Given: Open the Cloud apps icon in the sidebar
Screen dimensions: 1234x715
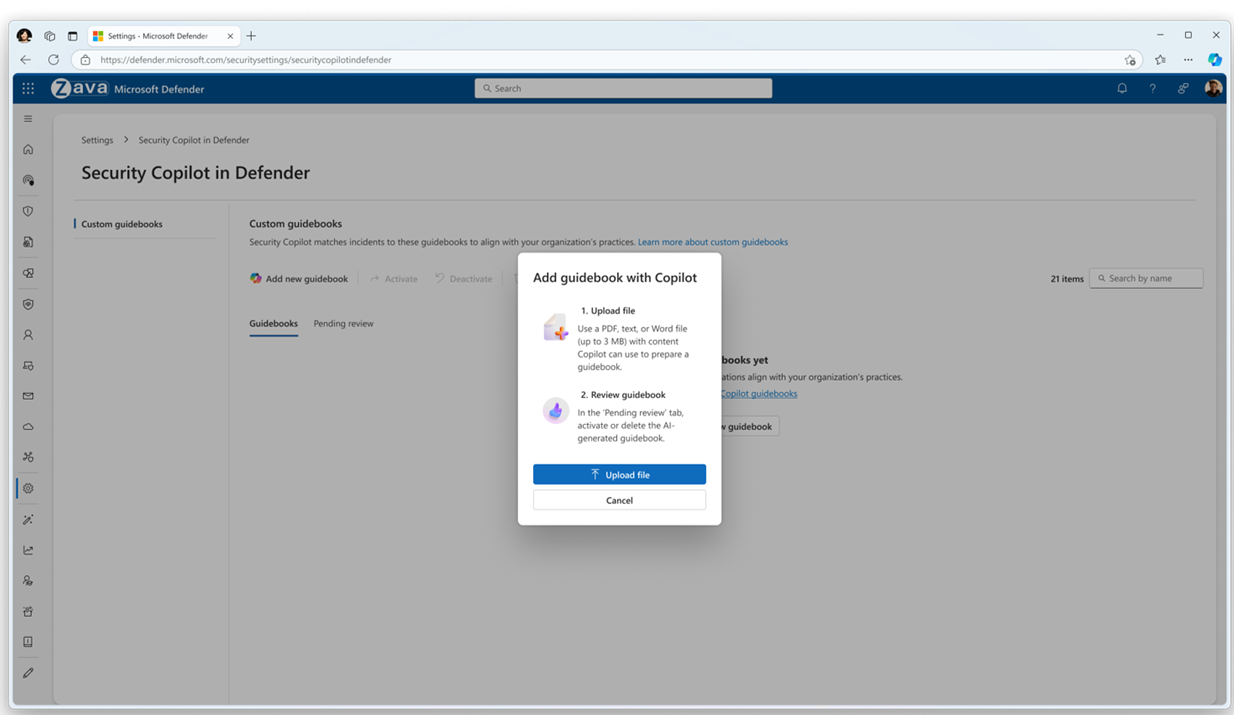Looking at the screenshot, I should 28,426.
